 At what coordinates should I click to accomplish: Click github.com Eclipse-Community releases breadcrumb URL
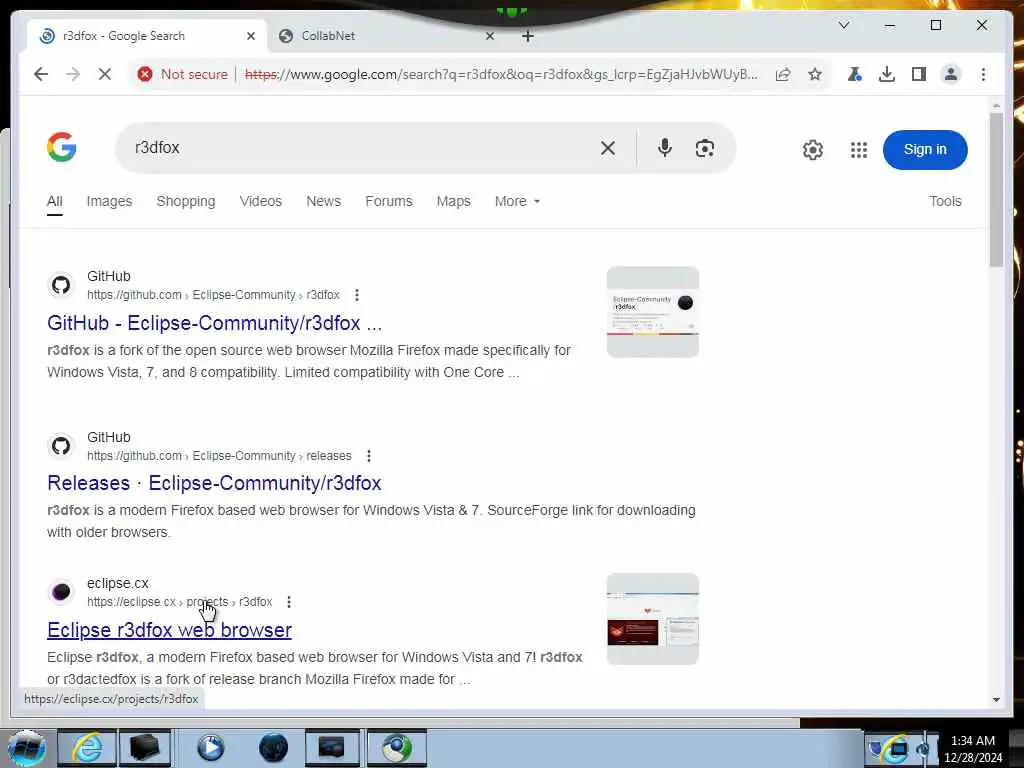219,456
